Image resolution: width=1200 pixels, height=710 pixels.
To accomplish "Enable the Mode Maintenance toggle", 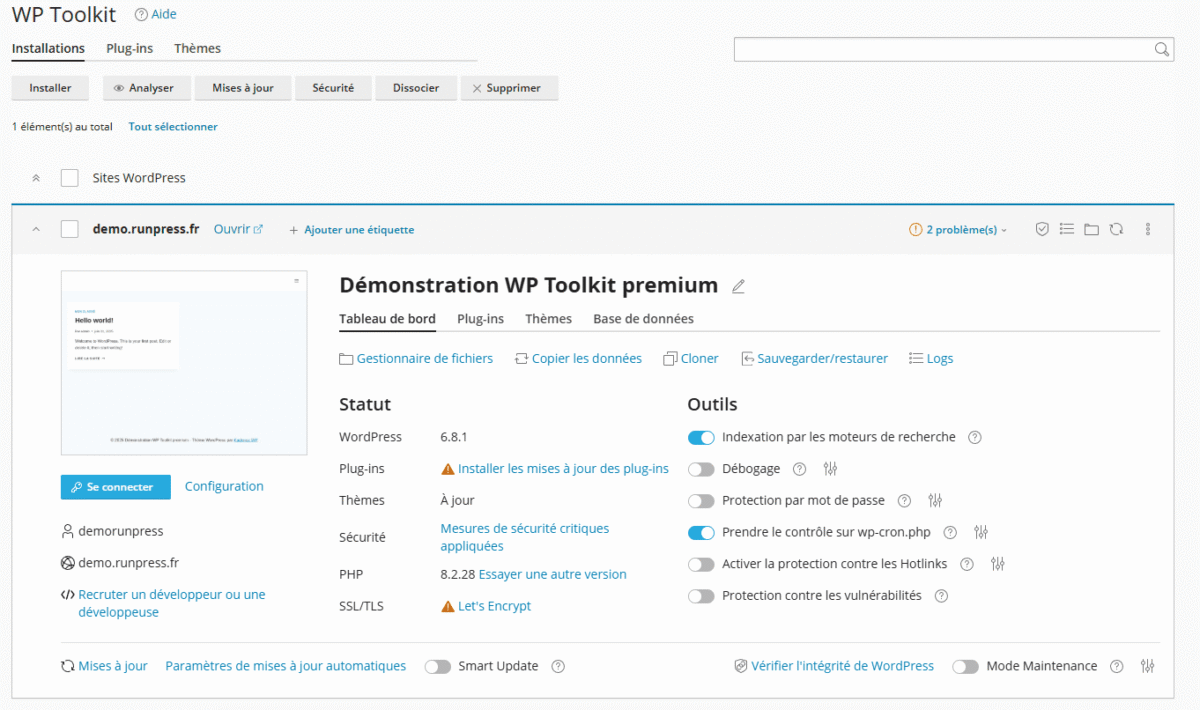I will pos(965,667).
